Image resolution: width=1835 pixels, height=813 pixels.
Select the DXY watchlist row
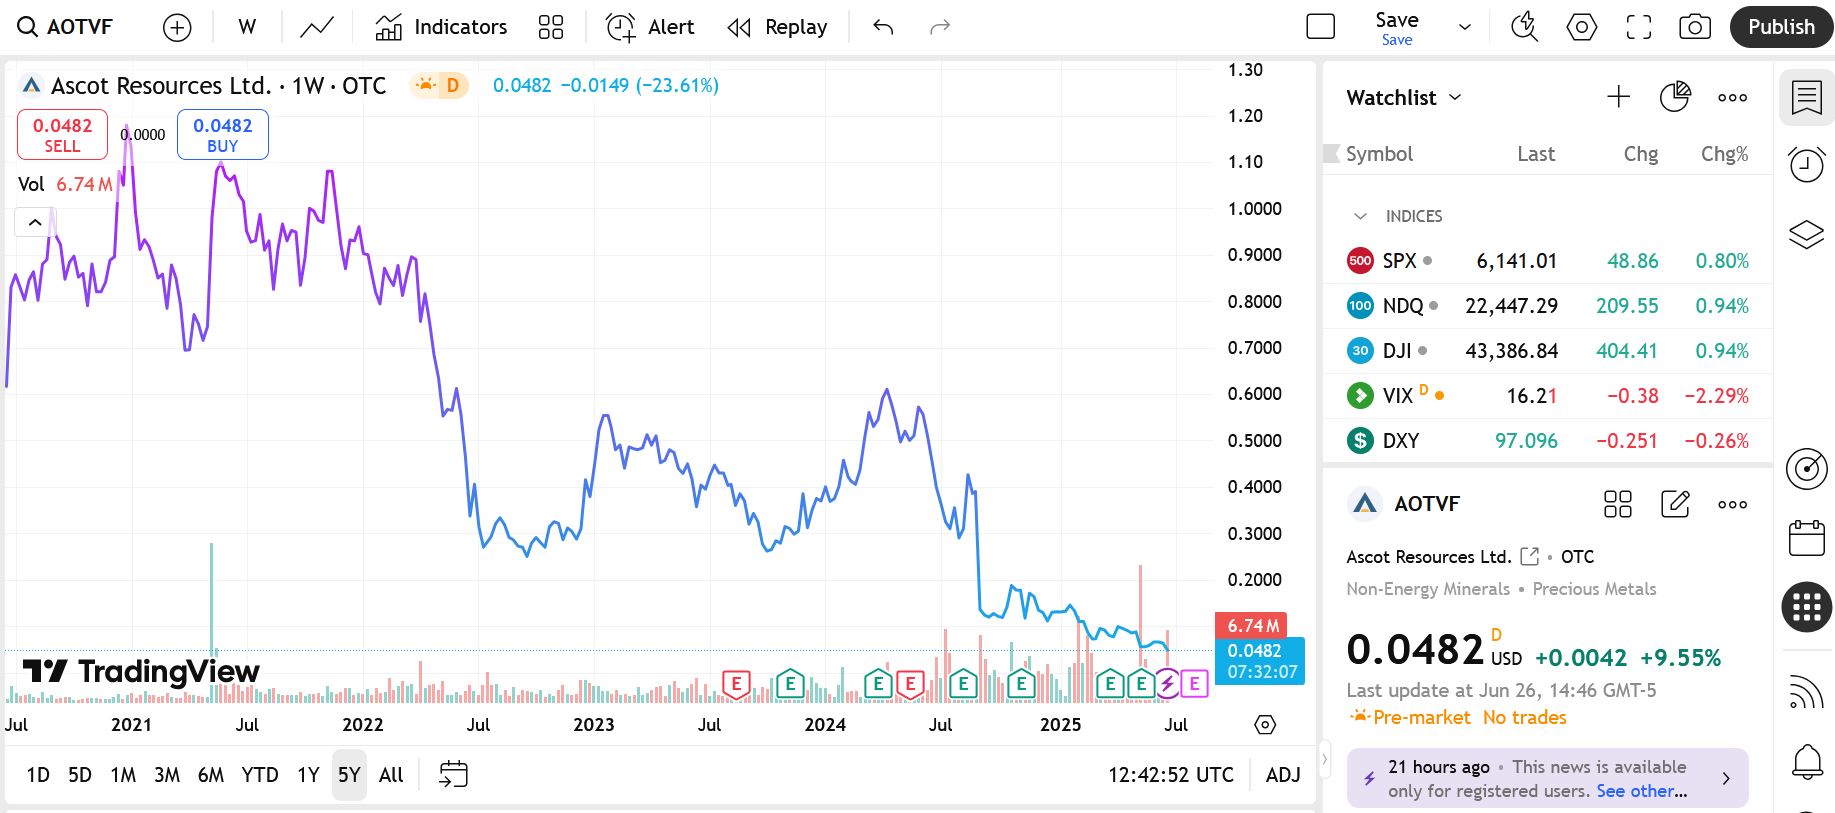coord(1547,441)
